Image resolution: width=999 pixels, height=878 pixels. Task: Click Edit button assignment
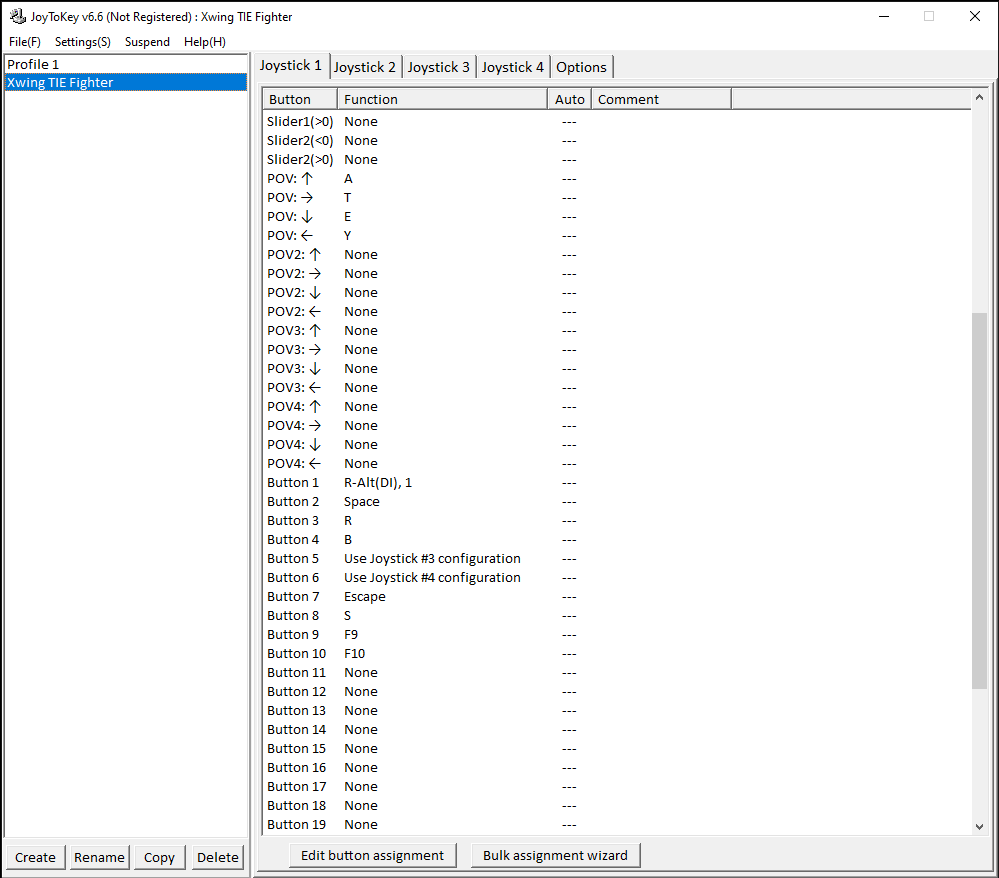pyautogui.click(x=373, y=855)
